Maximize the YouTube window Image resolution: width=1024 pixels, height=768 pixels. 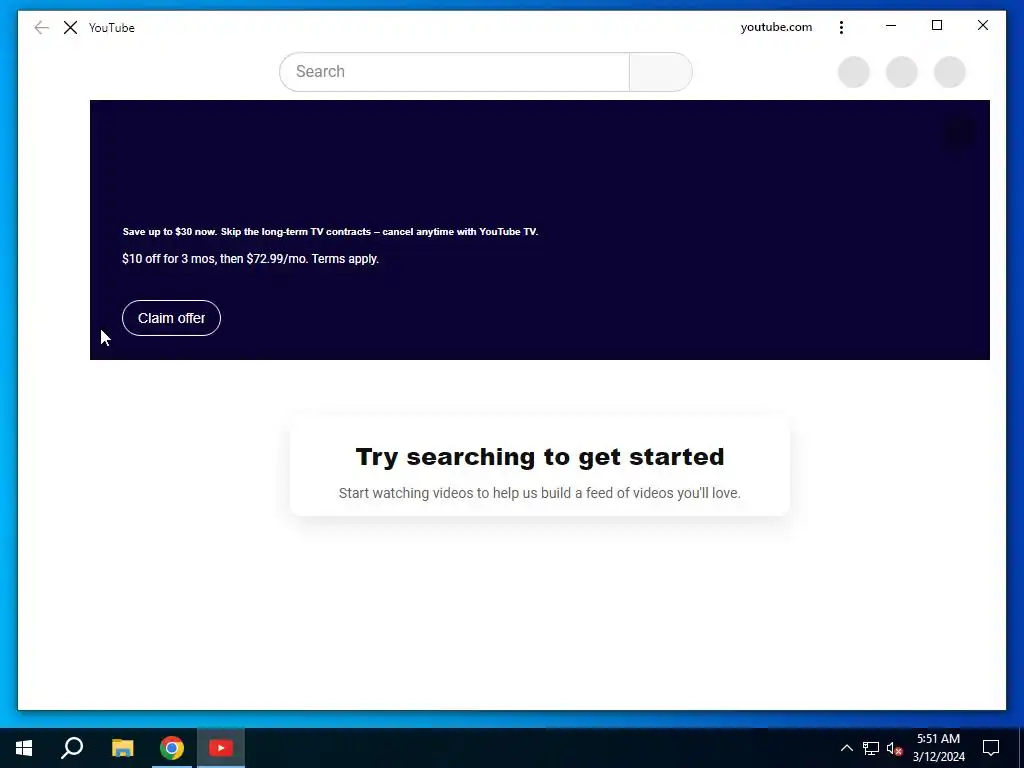pos(936,25)
